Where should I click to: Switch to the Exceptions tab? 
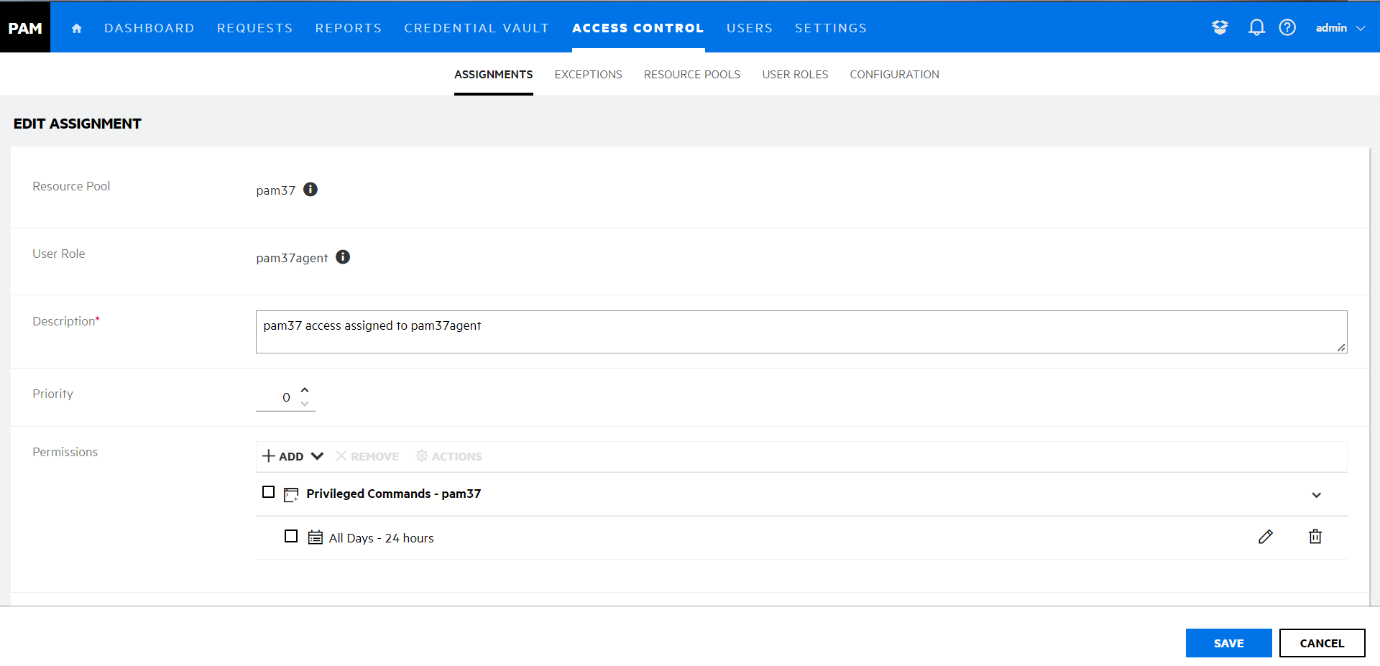pyautogui.click(x=588, y=74)
